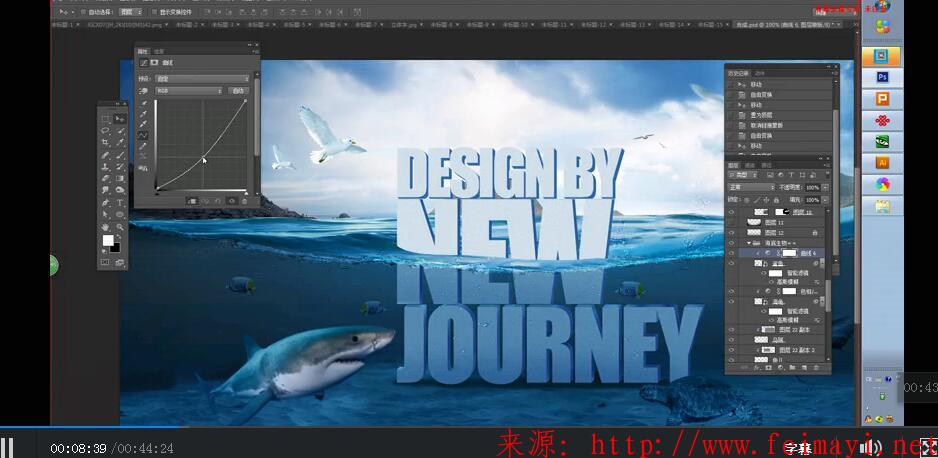The image size is (938, 458).
Task: Select the Horizontal Type tool
Action: pos(120,202)
